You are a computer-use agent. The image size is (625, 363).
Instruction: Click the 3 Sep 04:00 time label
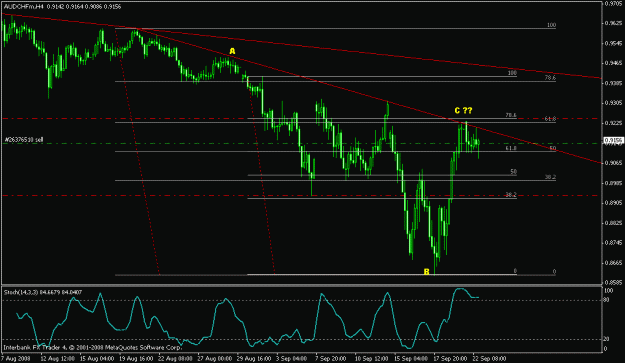pyautogui.click(x=293, y=358)
